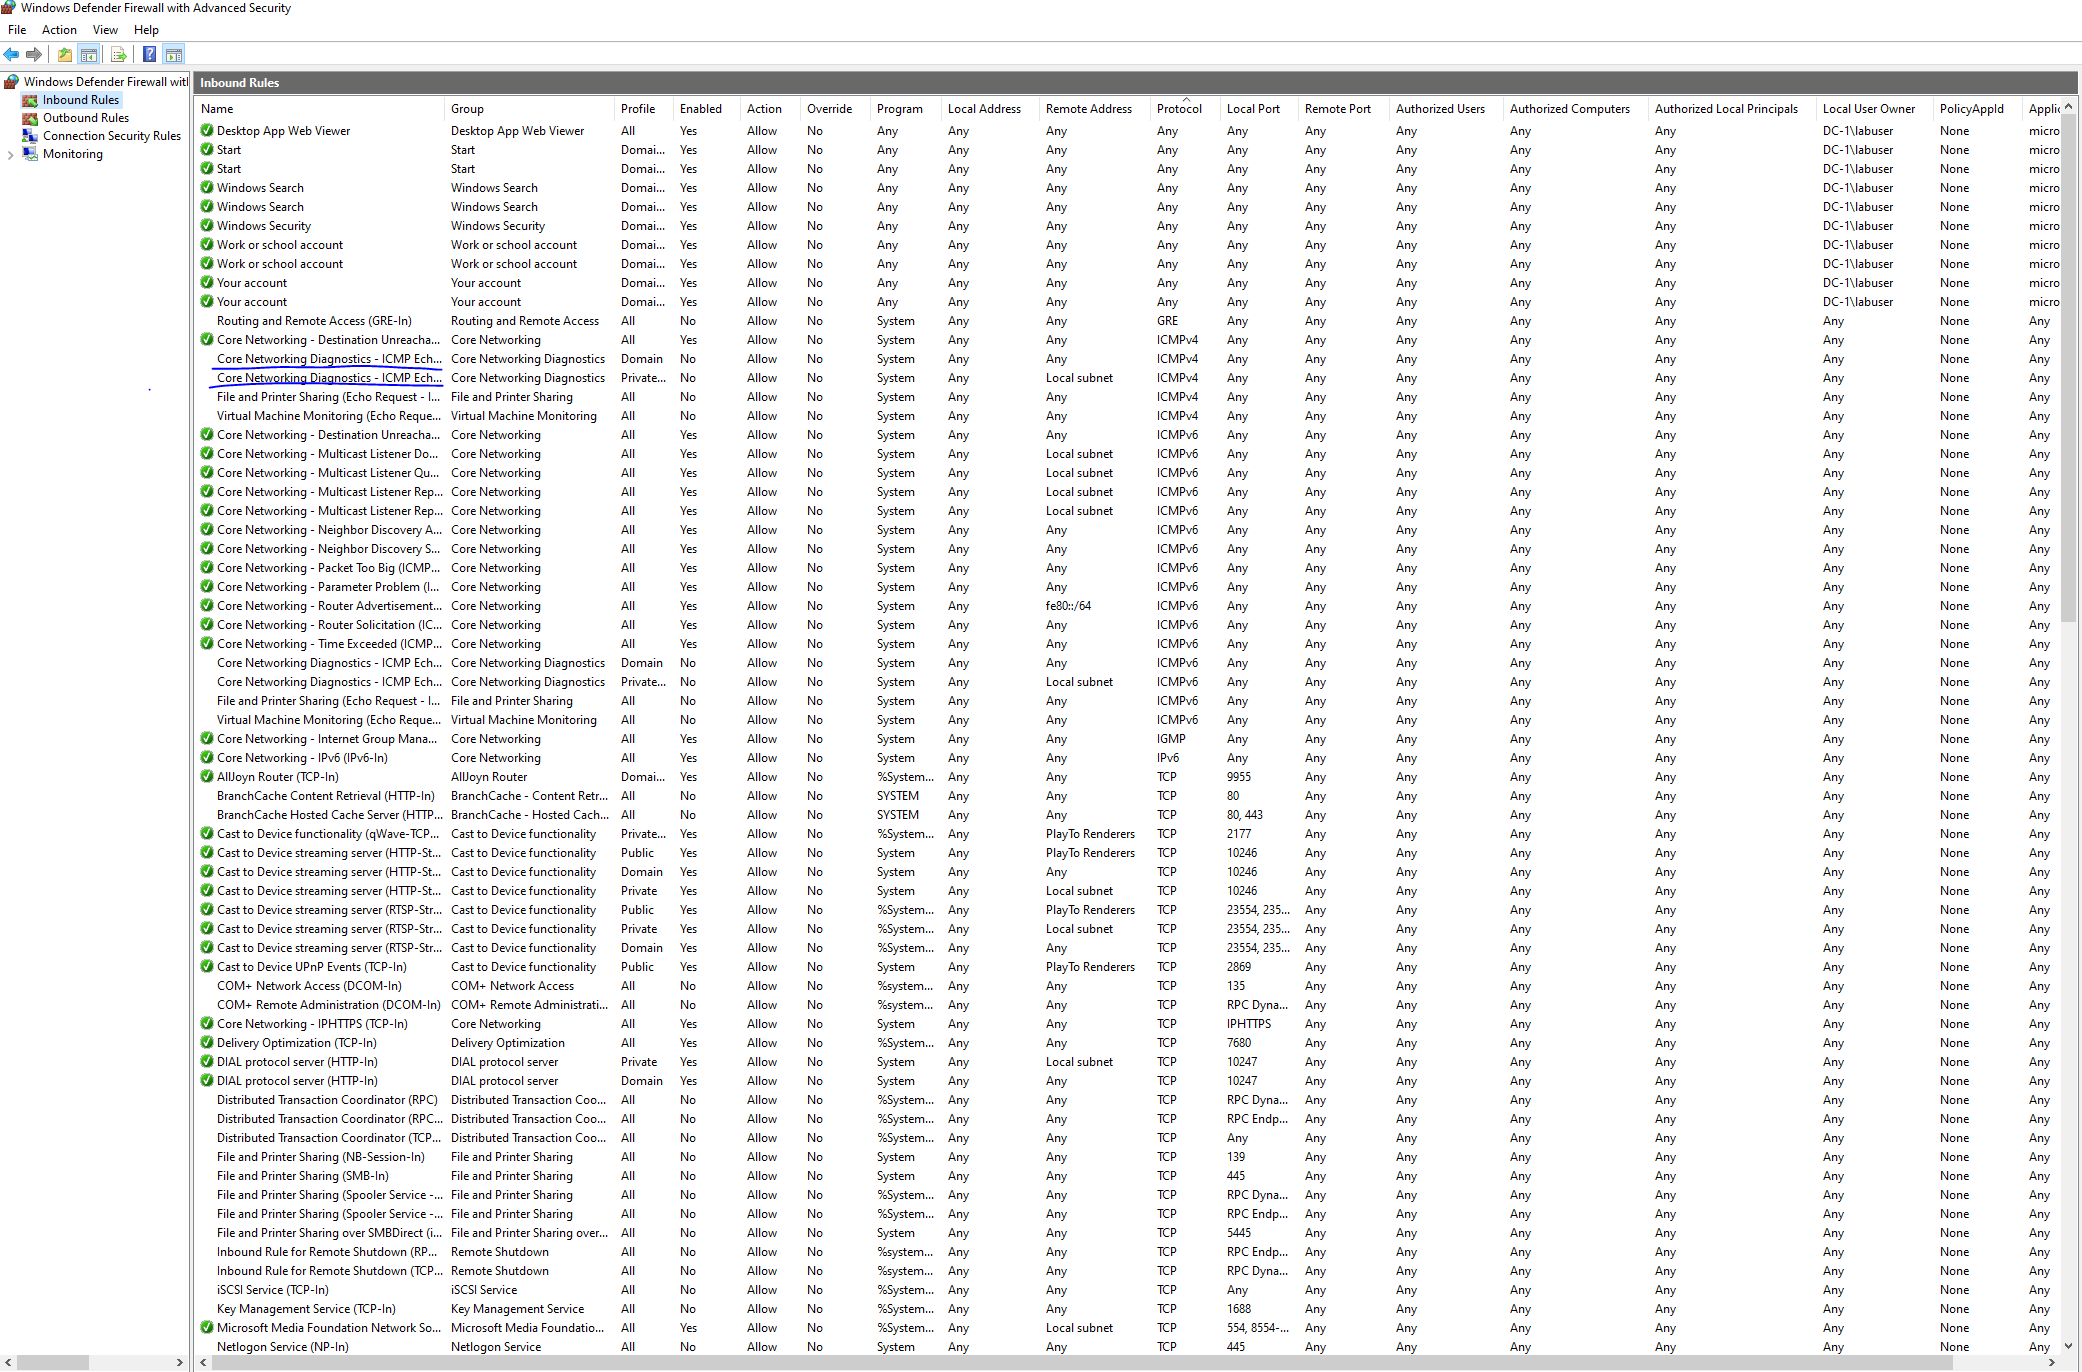Click the vertical scrollbar down arrow
Image resolution: width=2082 pixels, height=1372 pixels.
(x=2069, y=1345)
